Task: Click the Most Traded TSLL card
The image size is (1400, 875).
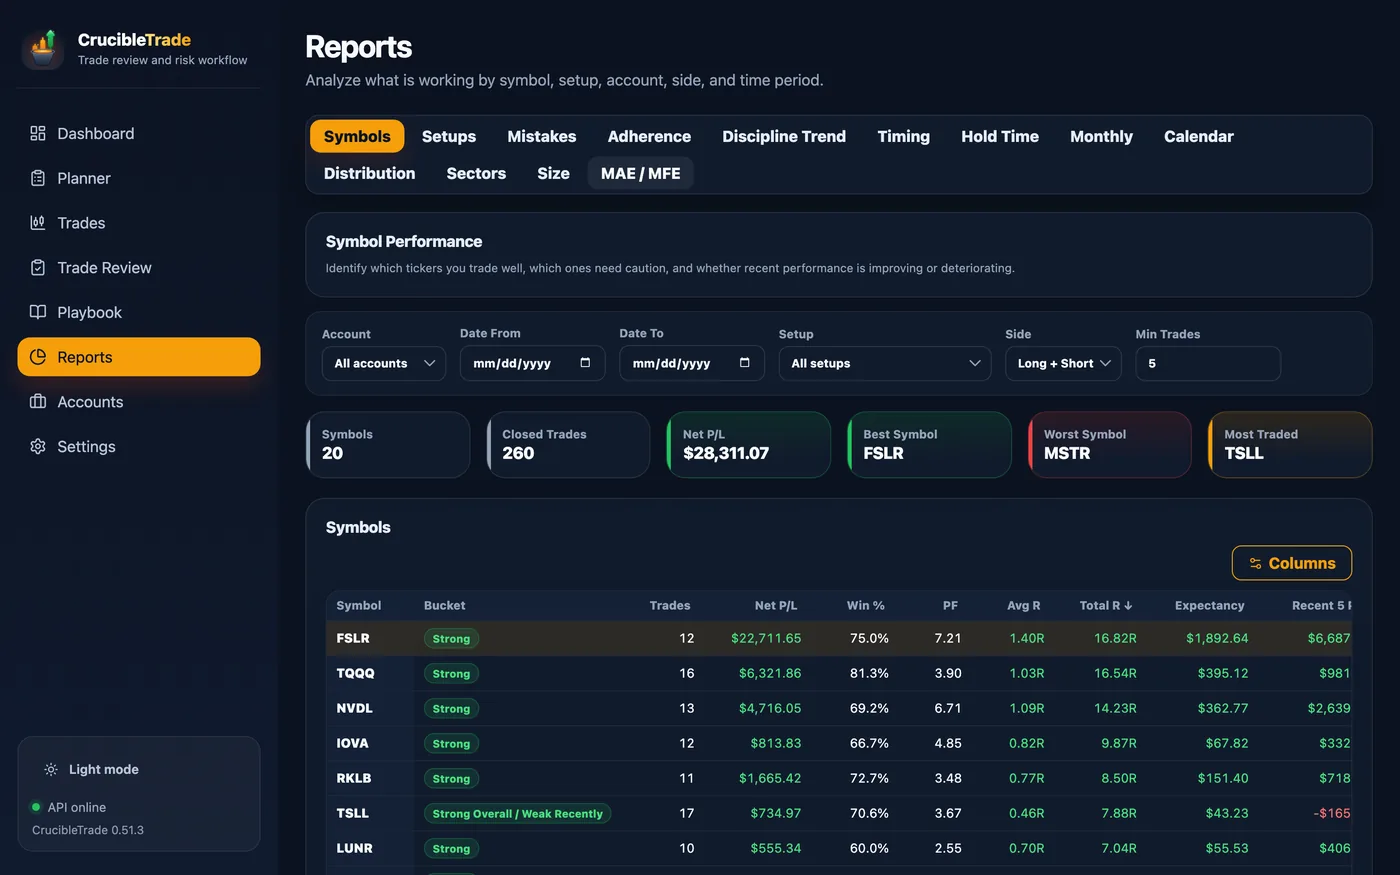Action: coord(1290,445)
